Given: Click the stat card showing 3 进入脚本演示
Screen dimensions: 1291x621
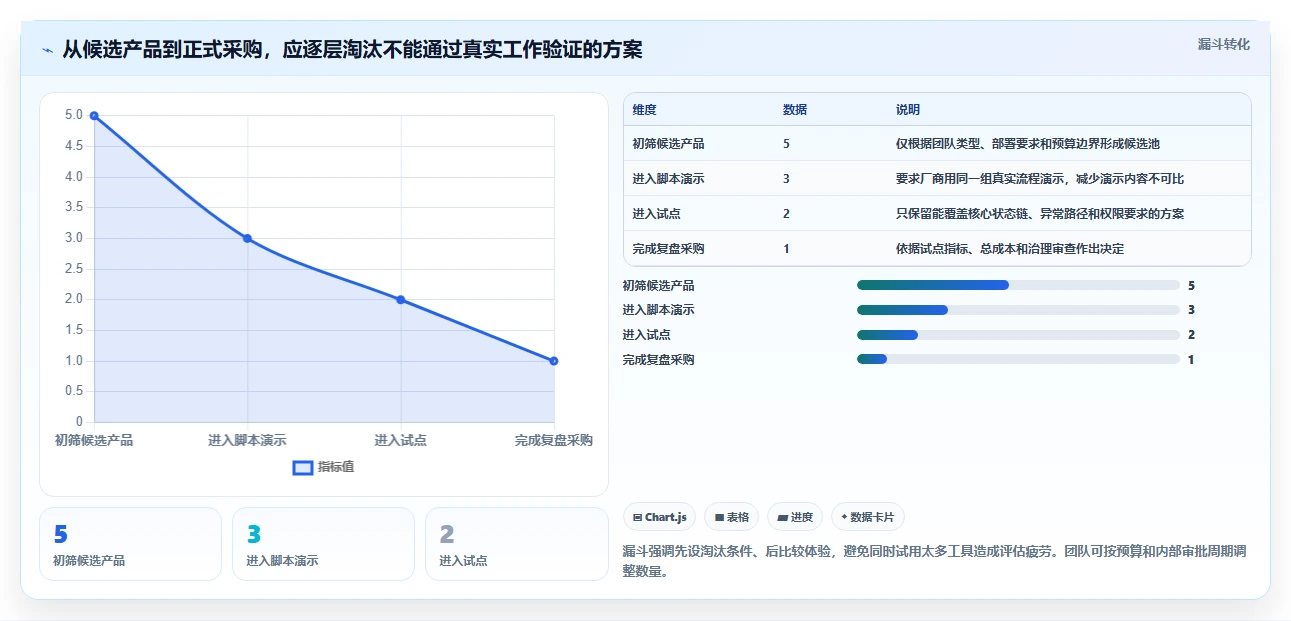Looking at the screenshot, I should [x=323, y=544].
